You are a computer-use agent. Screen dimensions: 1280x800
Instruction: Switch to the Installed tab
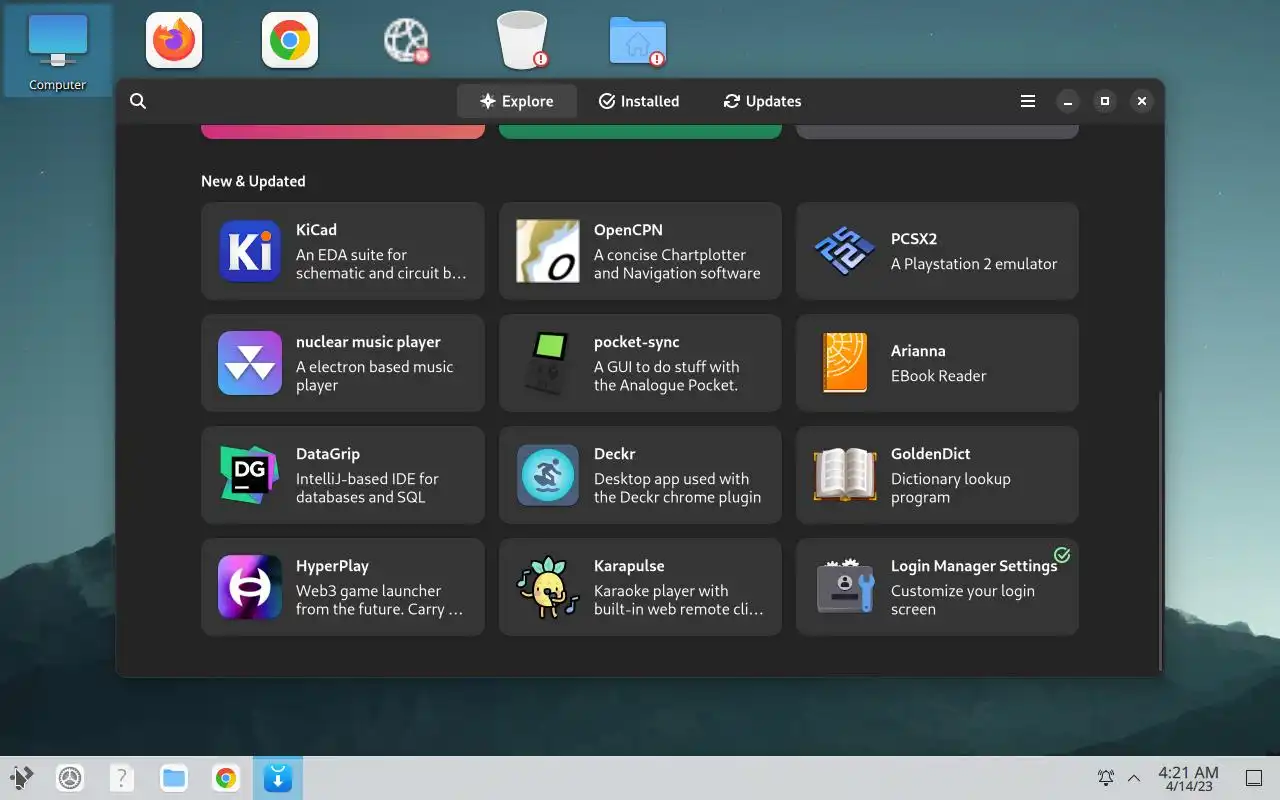pyautogui.click(x=639, y=101)
